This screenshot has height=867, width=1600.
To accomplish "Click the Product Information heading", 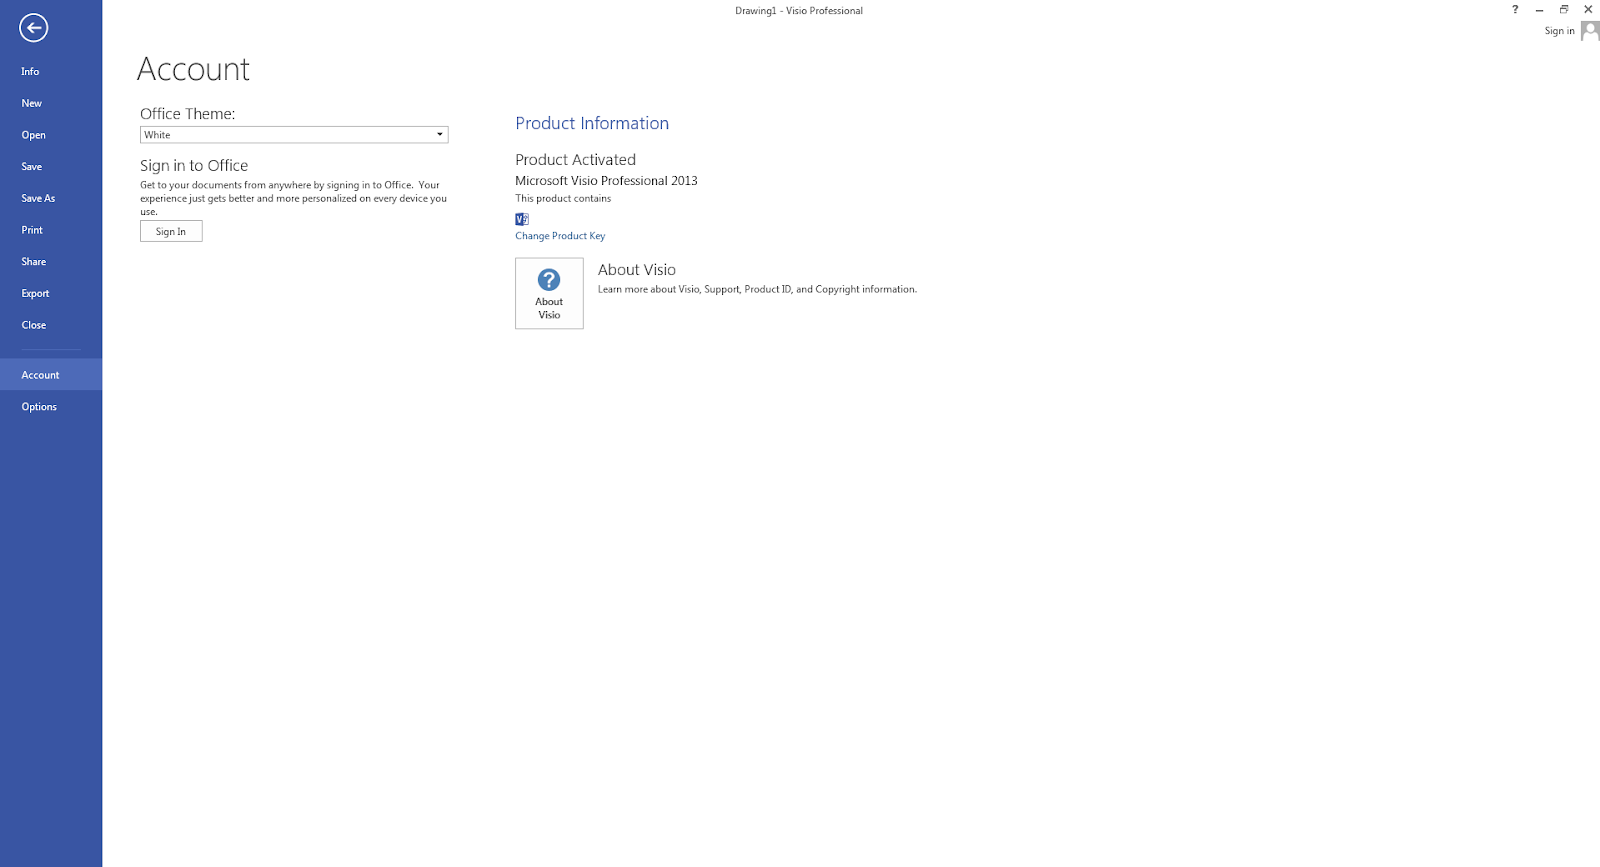I will pyautogui.click(x=592, y=123).
